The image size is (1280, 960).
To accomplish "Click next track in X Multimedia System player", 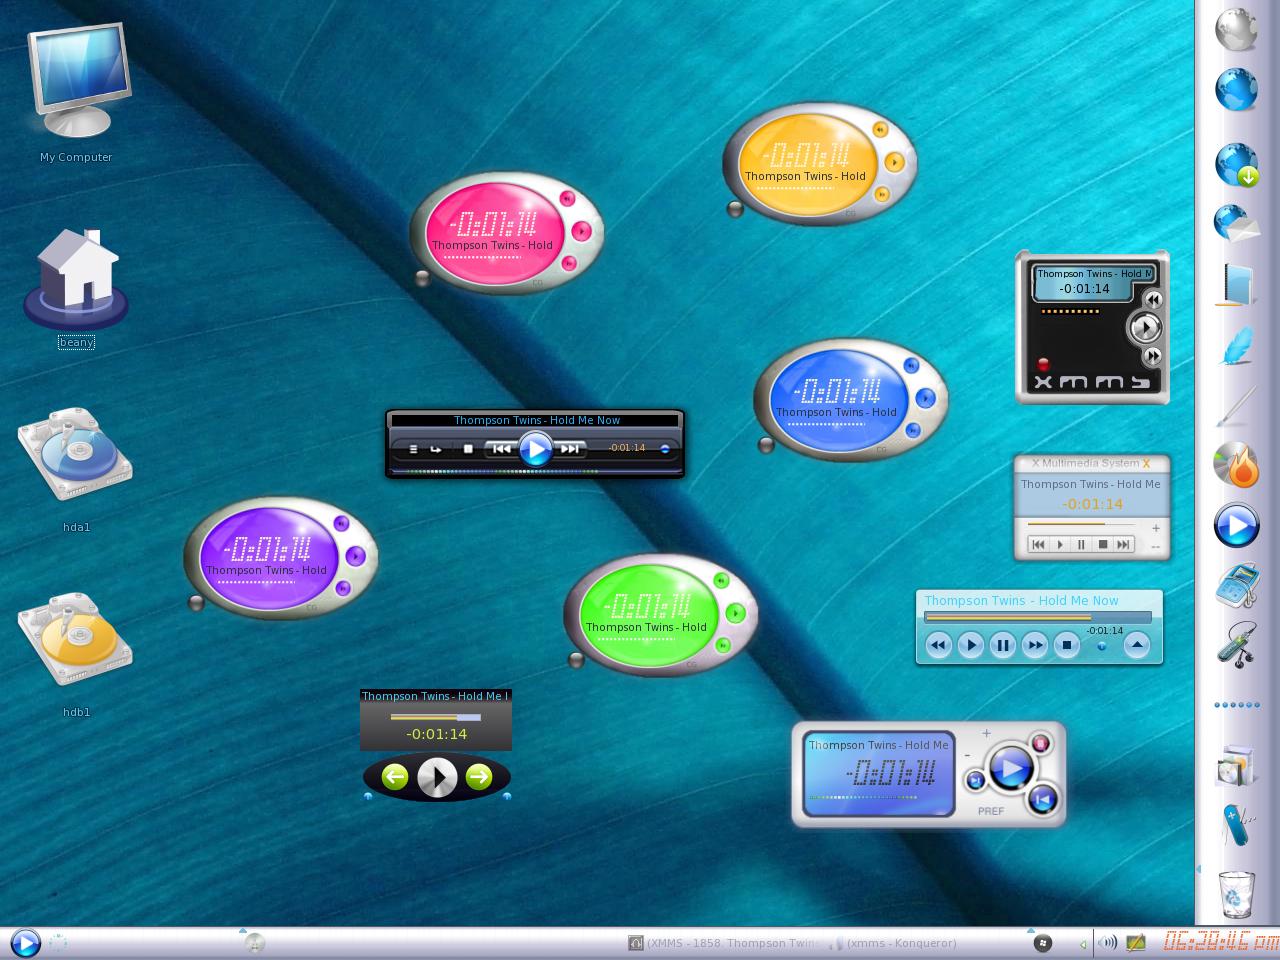I will (x=1123, y=545).
